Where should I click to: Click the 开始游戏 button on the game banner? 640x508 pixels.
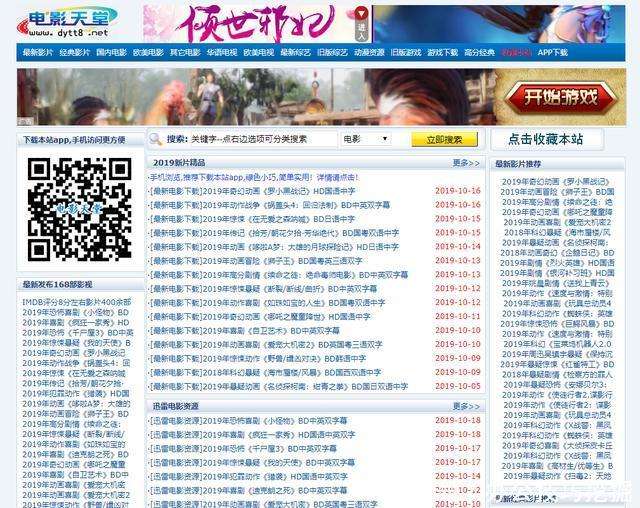pyautogui.click(x=560, y=98)
